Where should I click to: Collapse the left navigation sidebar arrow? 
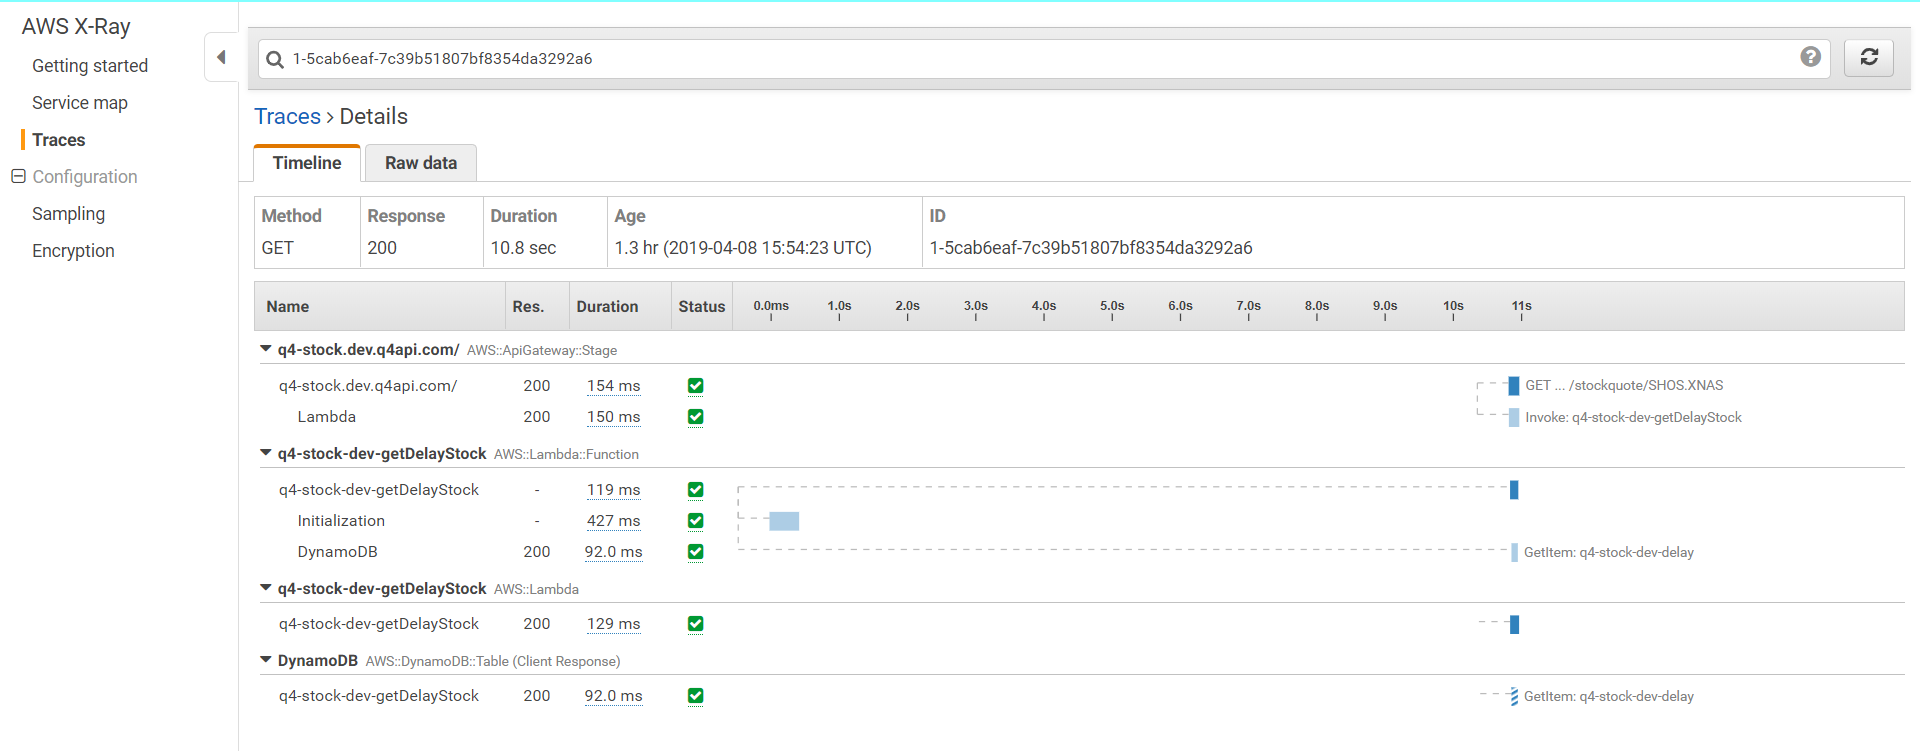coord(221,57)
